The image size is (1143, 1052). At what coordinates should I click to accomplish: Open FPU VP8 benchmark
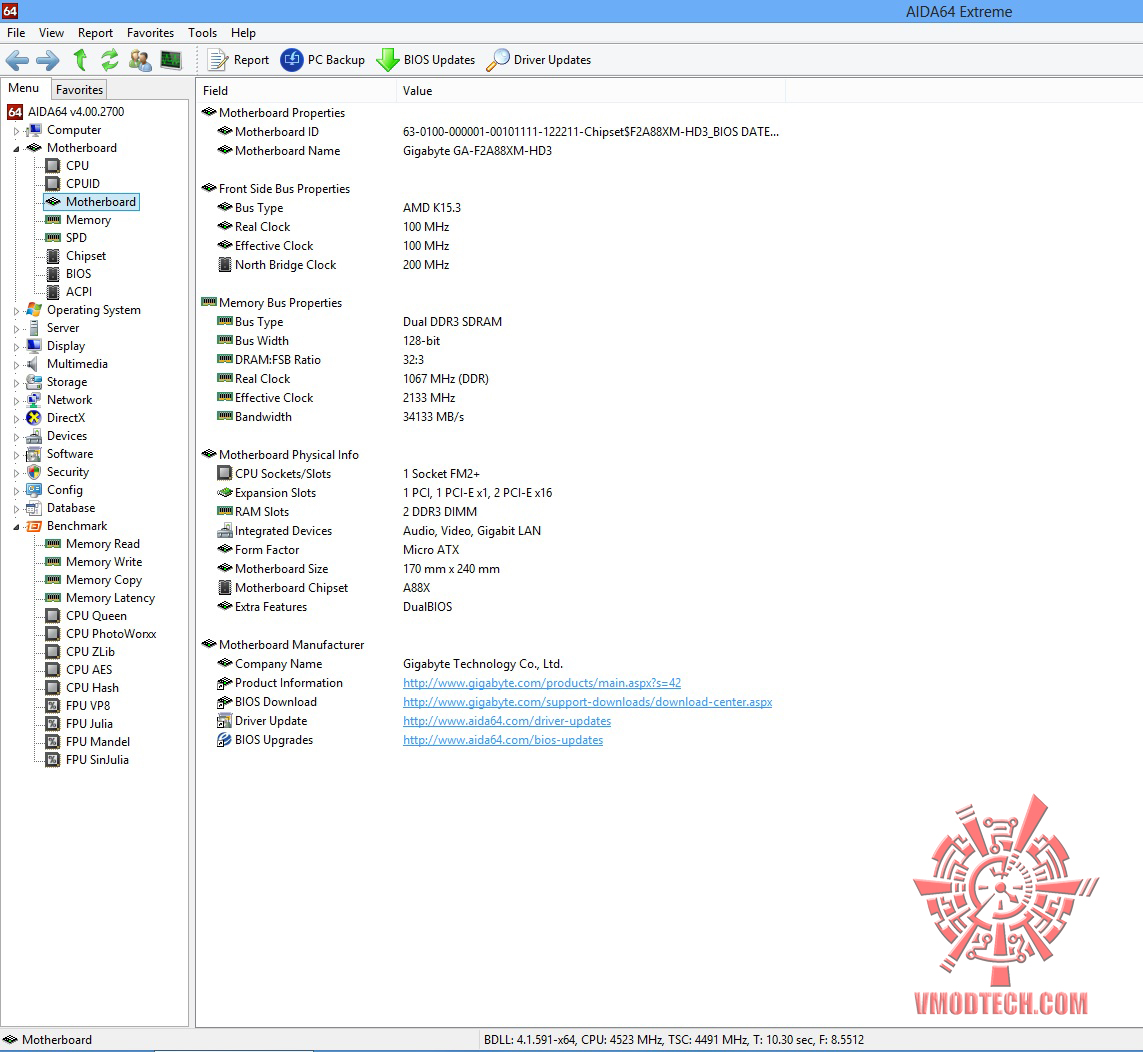(x=87, y=706)
